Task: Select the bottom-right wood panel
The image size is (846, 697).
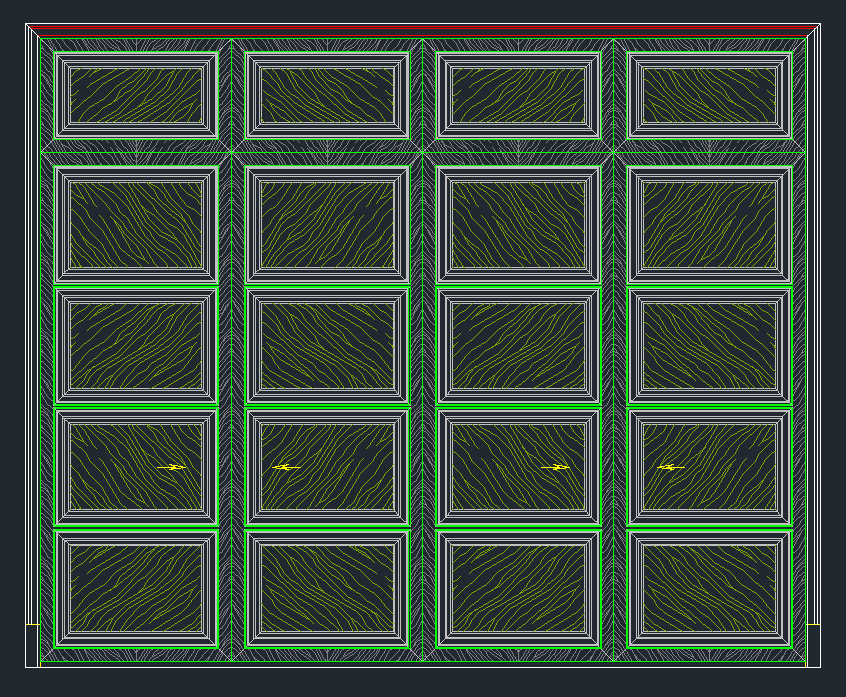Action: [x=709, y=588]
